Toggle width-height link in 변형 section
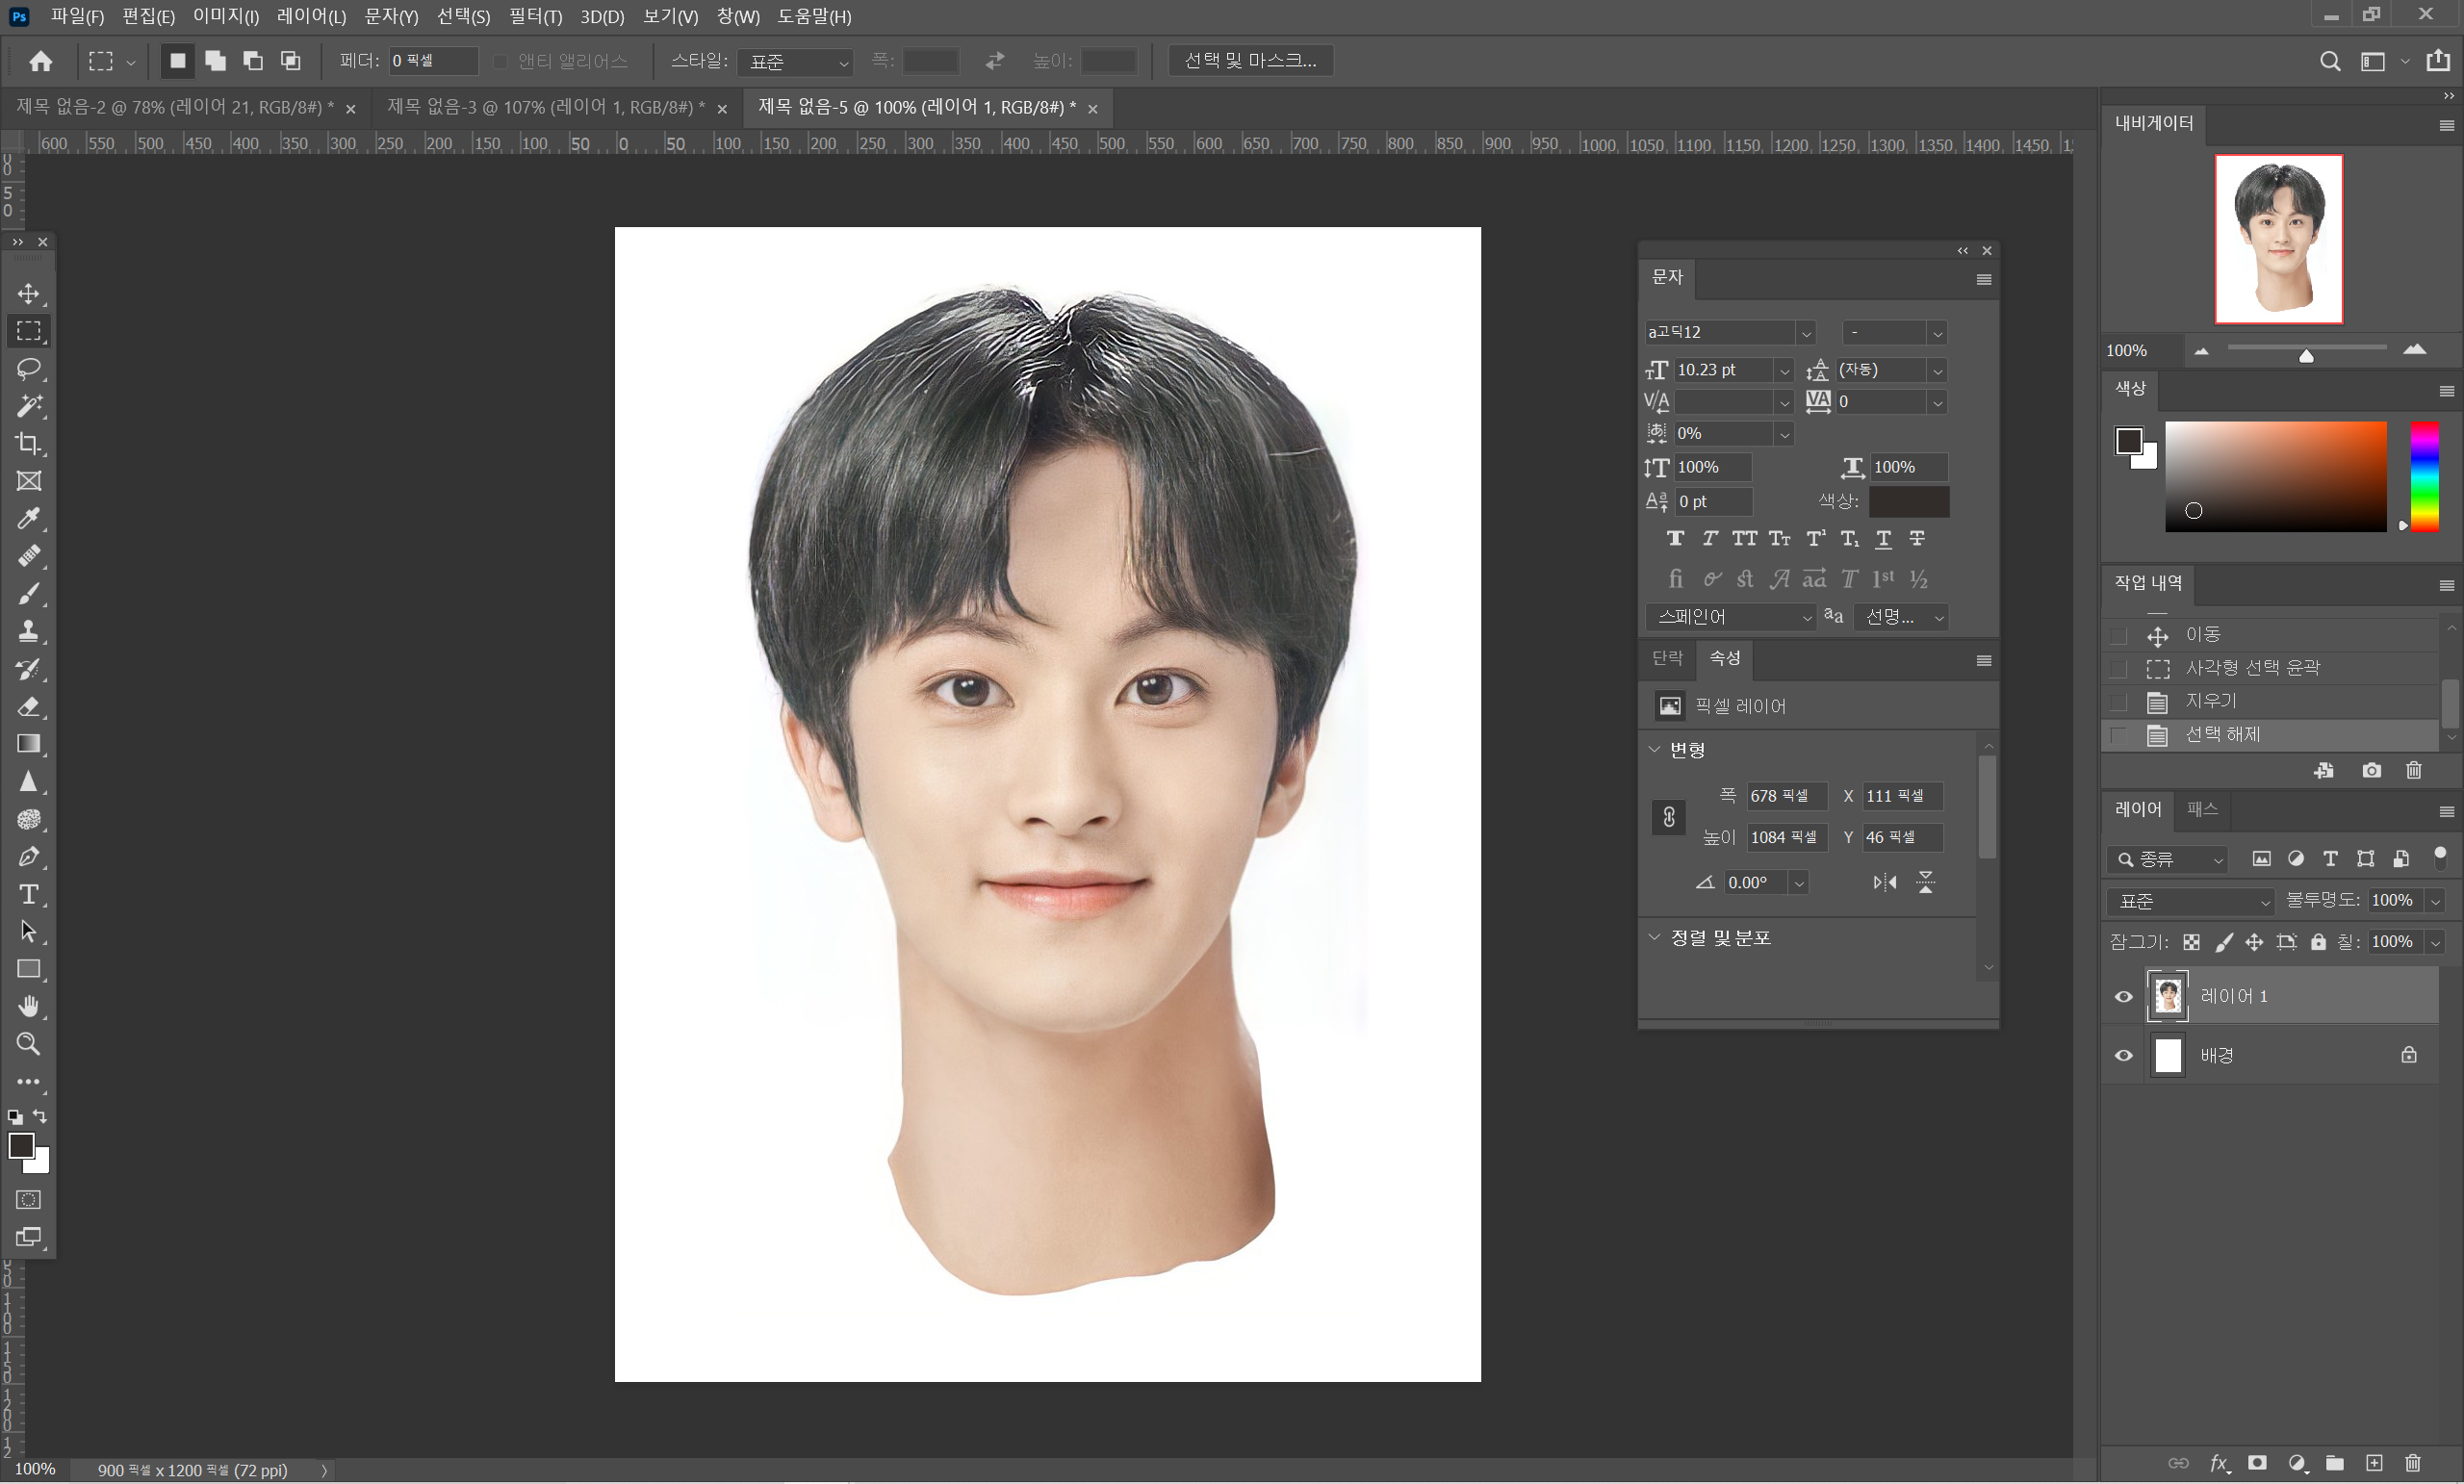 [1668, 817]
